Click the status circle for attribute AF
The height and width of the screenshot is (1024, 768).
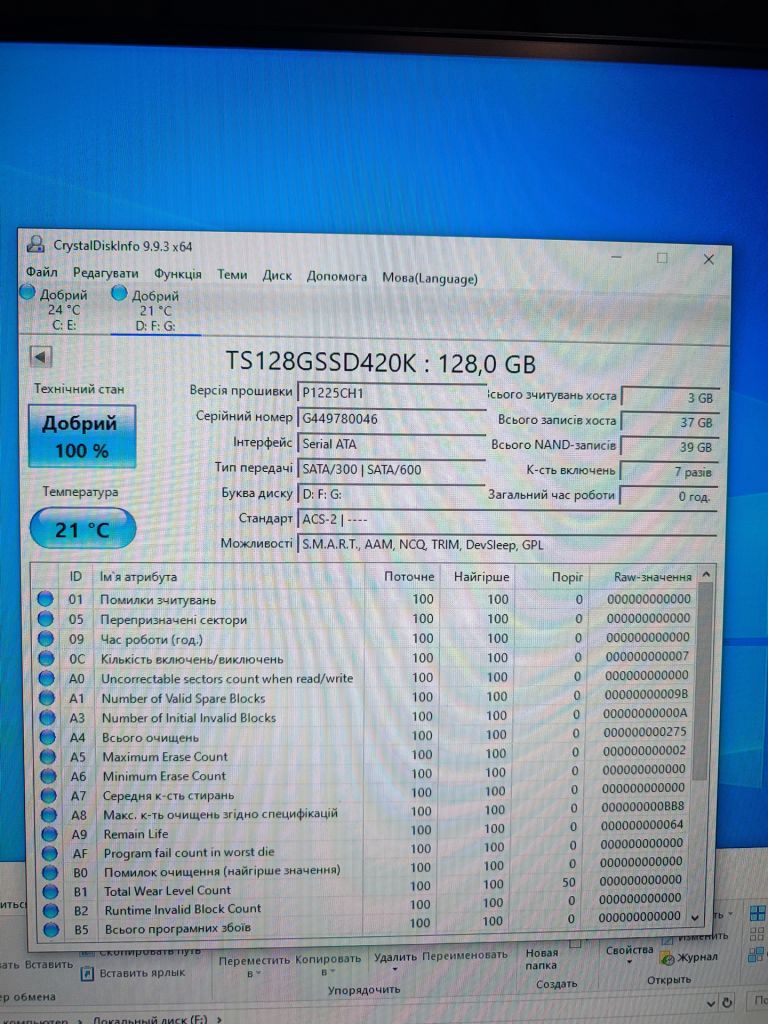50,853
